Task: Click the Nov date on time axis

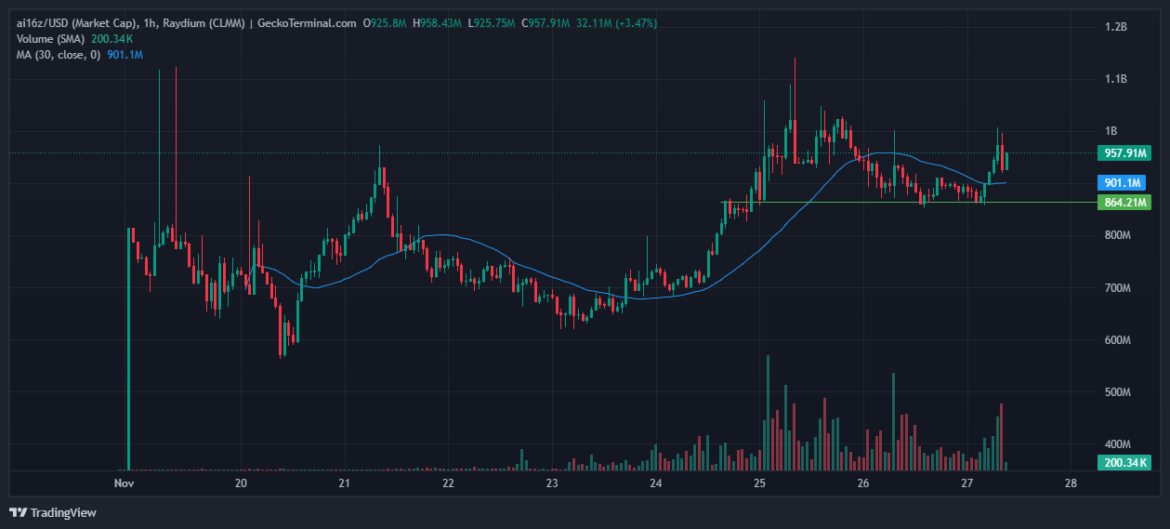Action: click(x=124, y=483)
